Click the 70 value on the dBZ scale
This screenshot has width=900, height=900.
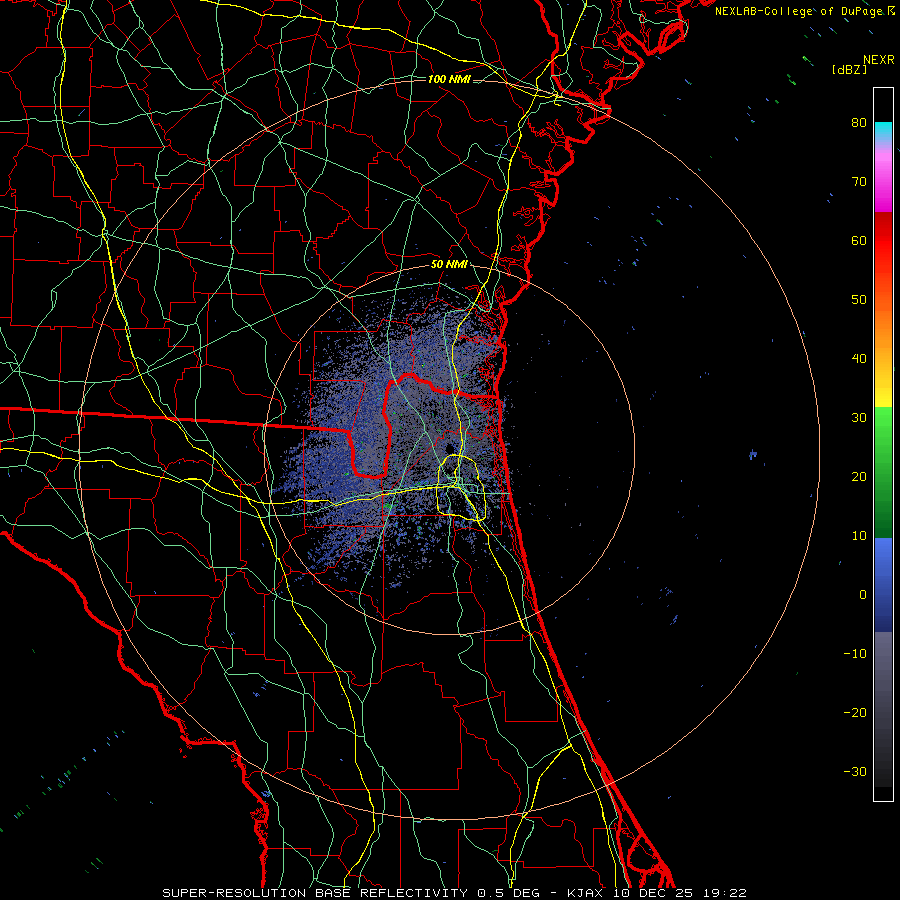pos(859,181)
